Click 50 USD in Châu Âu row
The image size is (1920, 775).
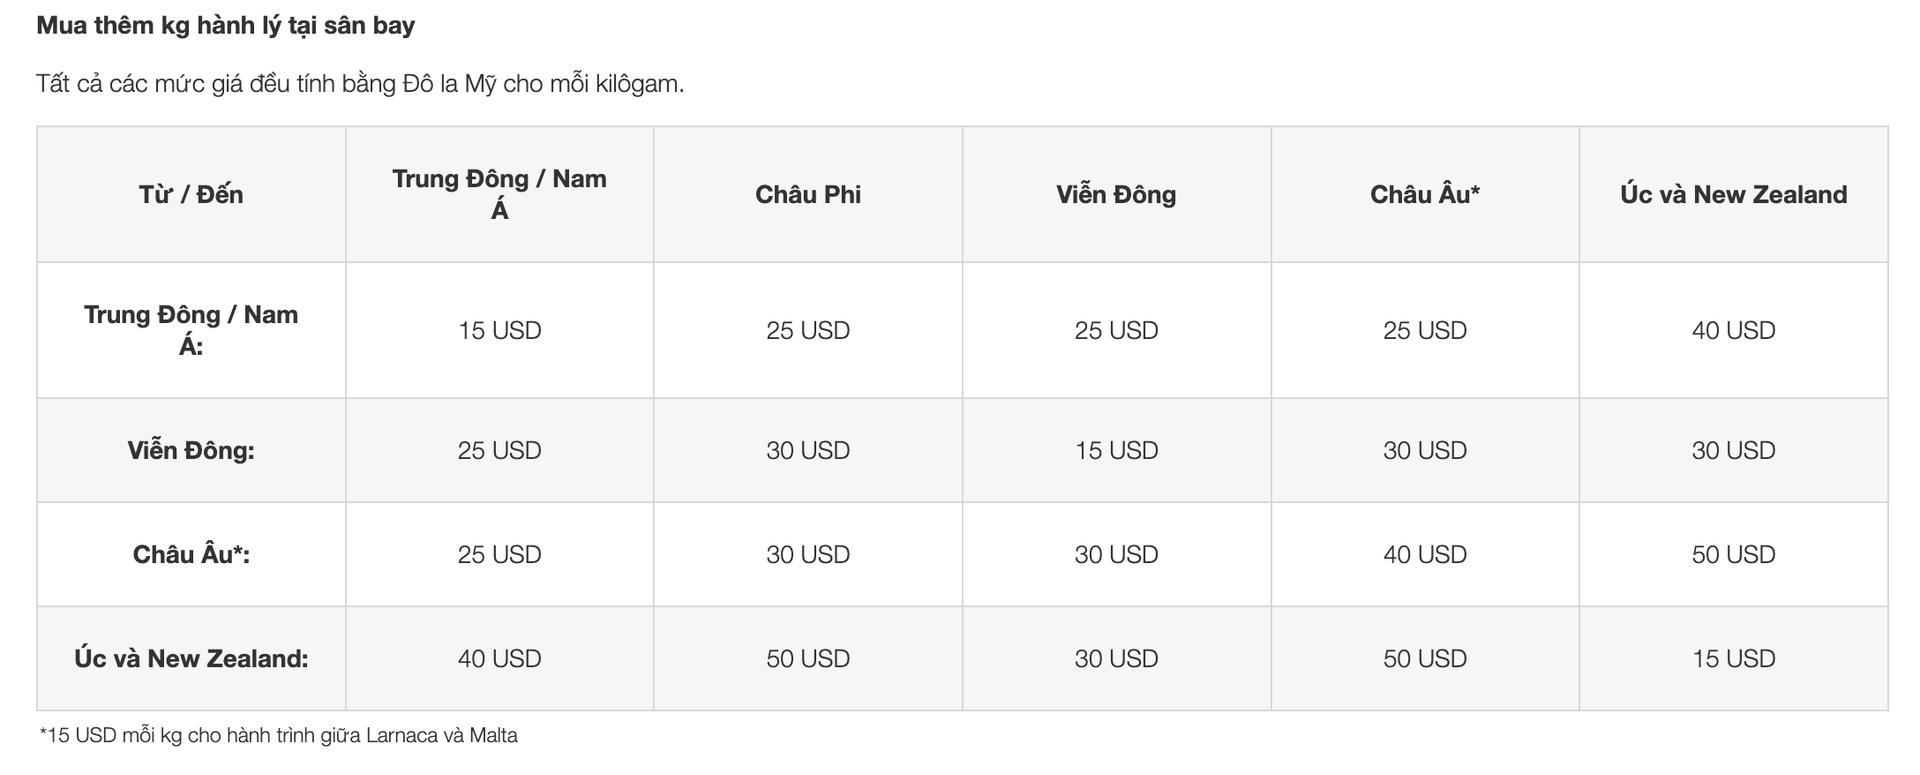(x=1734, y=554)
